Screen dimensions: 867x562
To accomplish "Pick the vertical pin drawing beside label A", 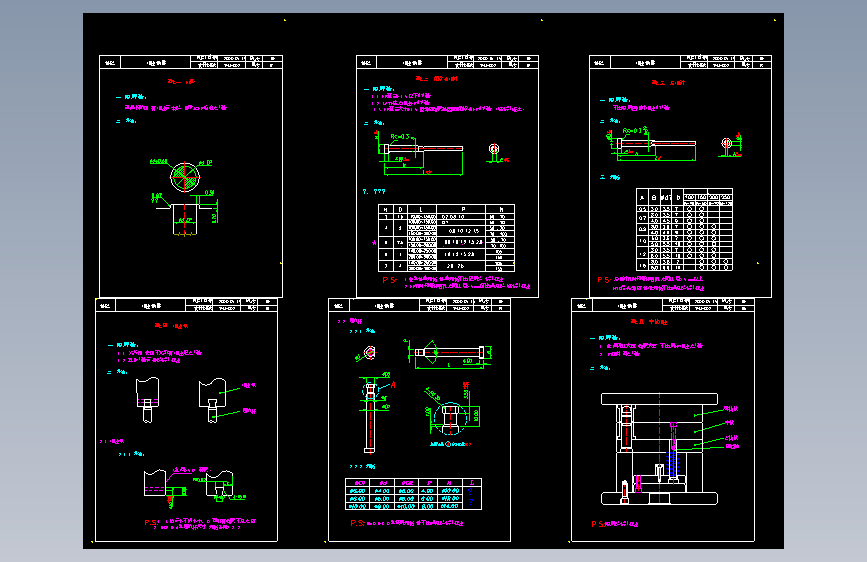I will (370, 418).
